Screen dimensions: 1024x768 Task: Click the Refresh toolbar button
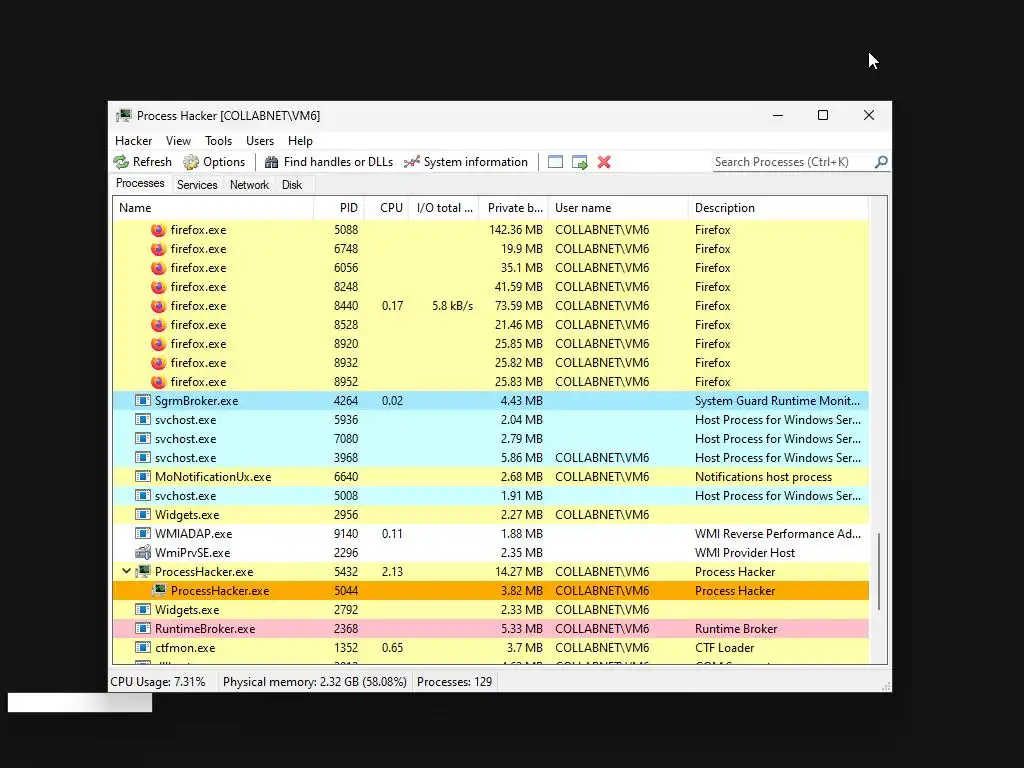click(x=142, y=162)
